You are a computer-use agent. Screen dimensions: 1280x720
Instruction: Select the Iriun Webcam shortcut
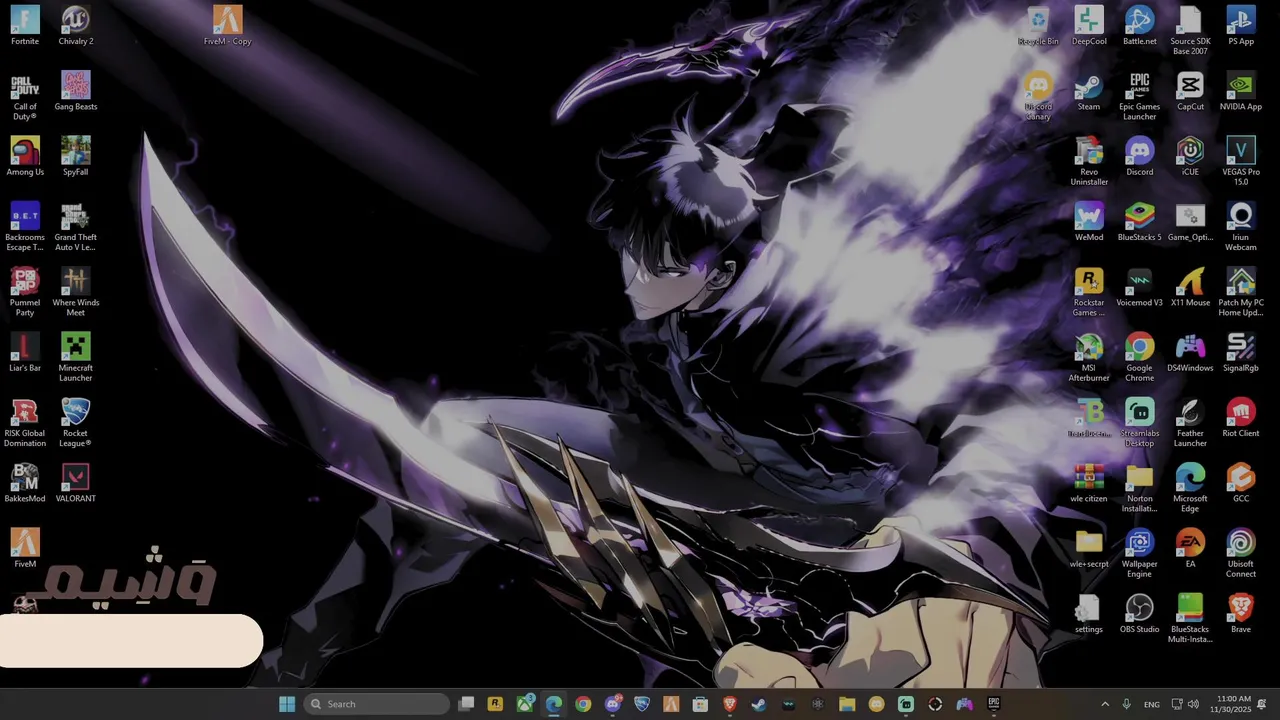tap(1241, 227)
